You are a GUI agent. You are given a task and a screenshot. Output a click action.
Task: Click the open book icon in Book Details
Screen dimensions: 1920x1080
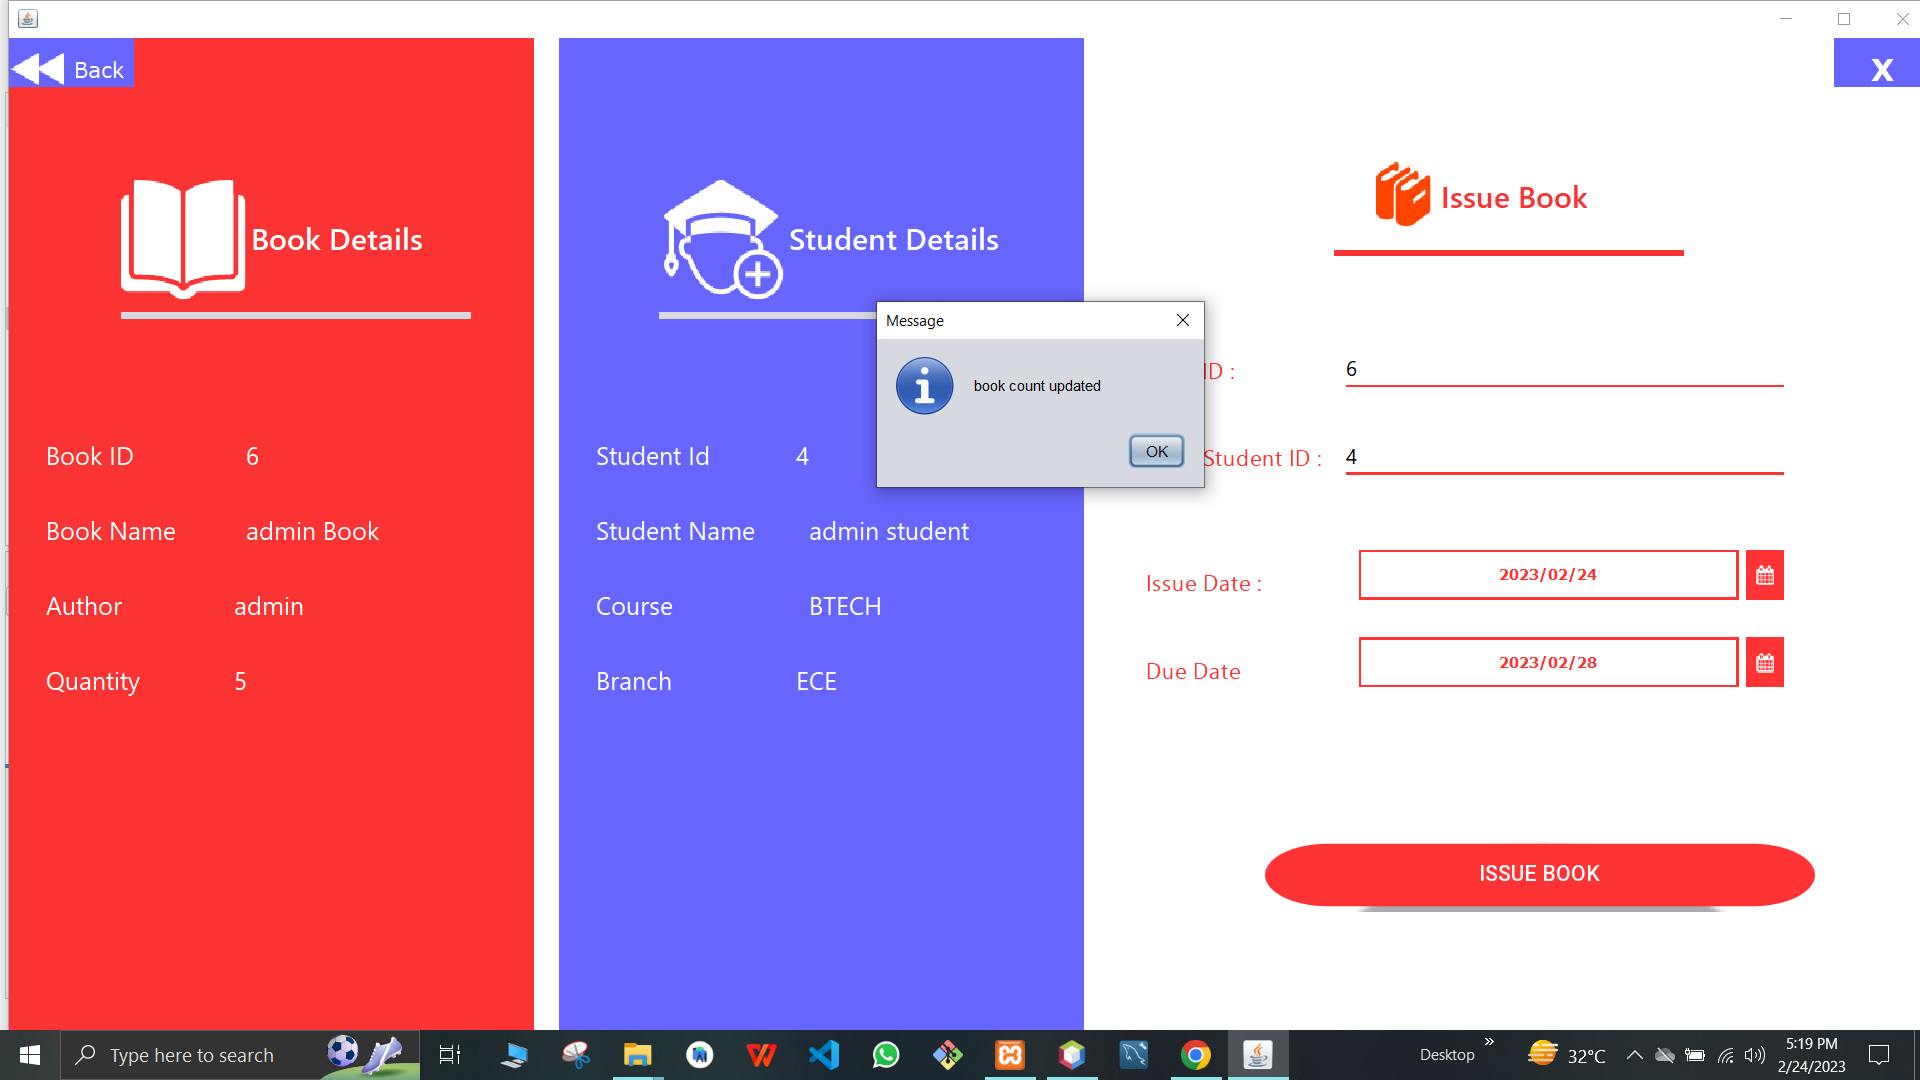coord(183,239)
